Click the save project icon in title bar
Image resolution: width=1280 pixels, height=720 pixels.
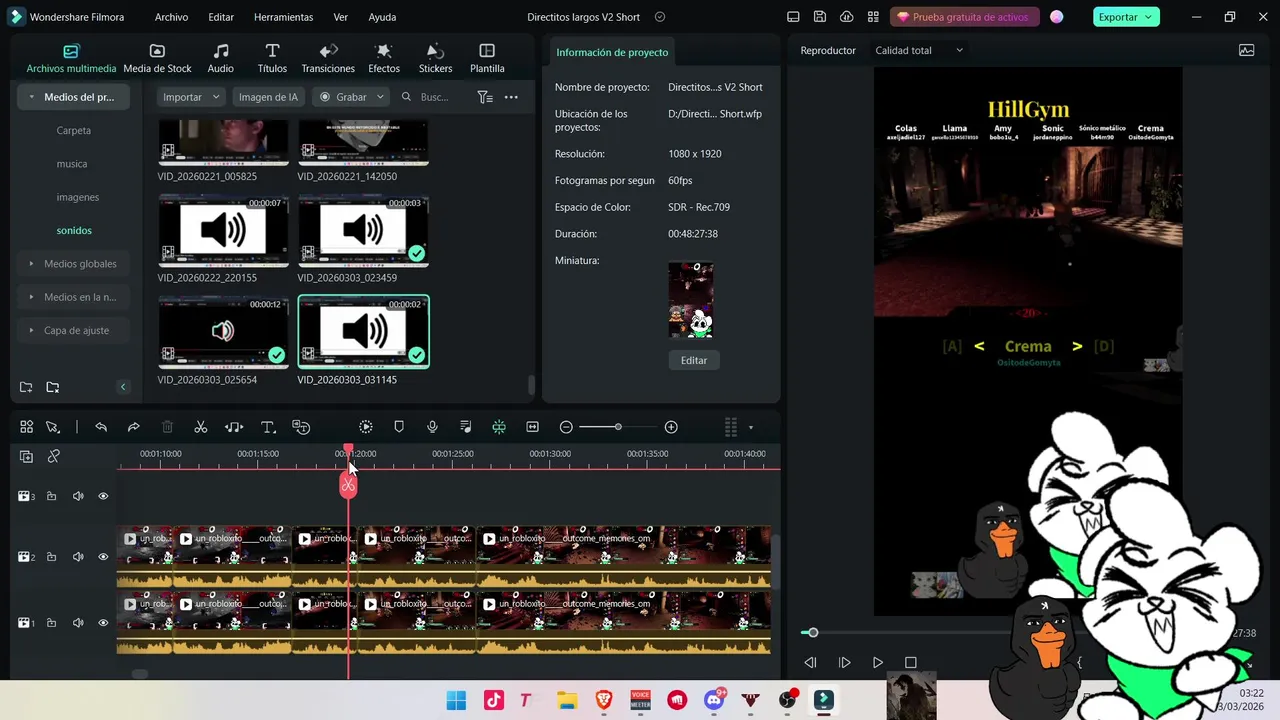820,17
